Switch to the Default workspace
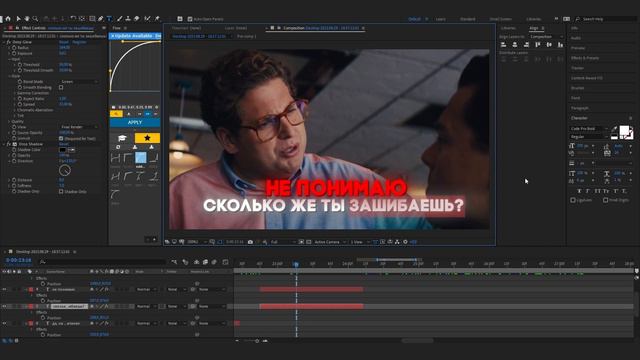This screenshot has height=360, width=640. coord(414,19)
